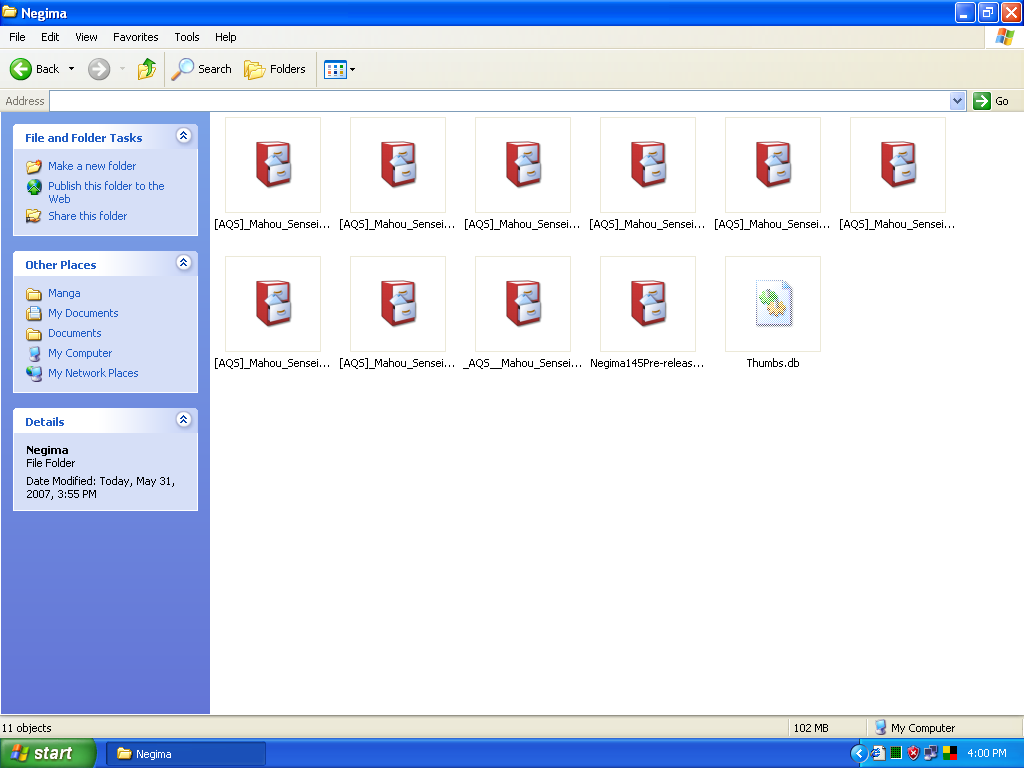Expand the Address bar dropdown

(957, 101)
